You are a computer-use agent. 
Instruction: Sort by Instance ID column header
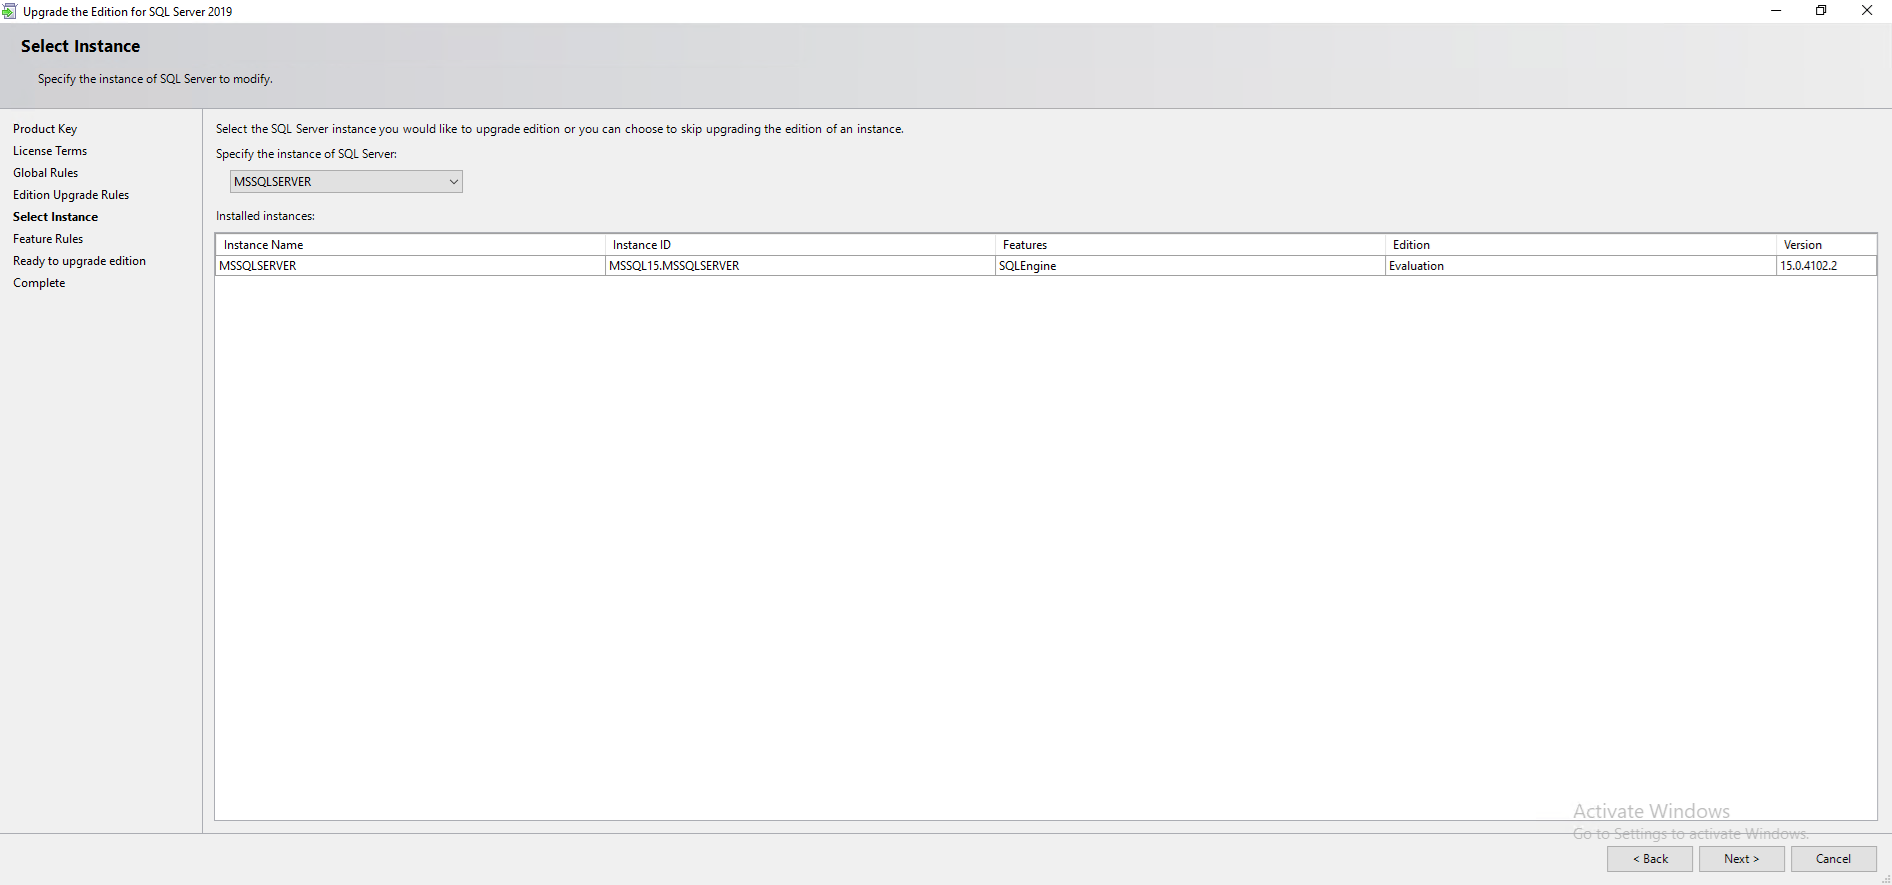point(800,245)
